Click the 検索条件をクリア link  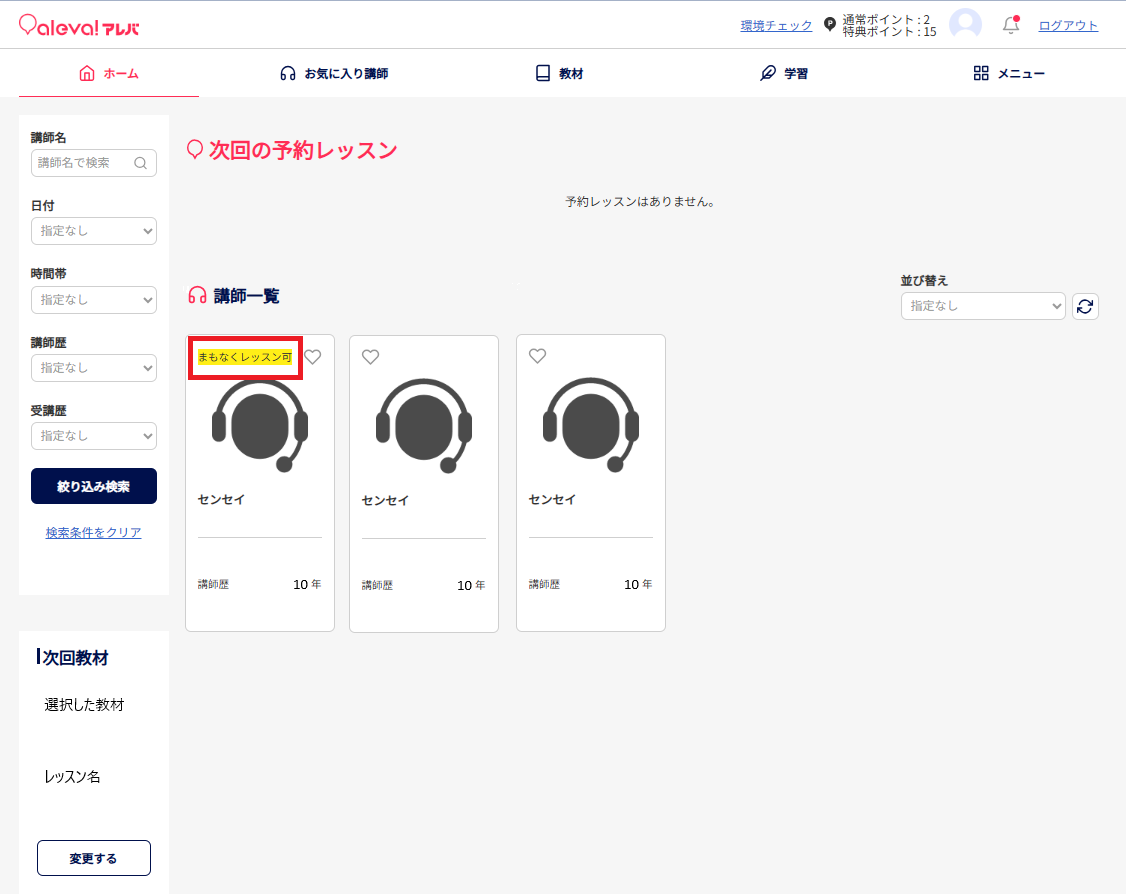coord(94,533)
